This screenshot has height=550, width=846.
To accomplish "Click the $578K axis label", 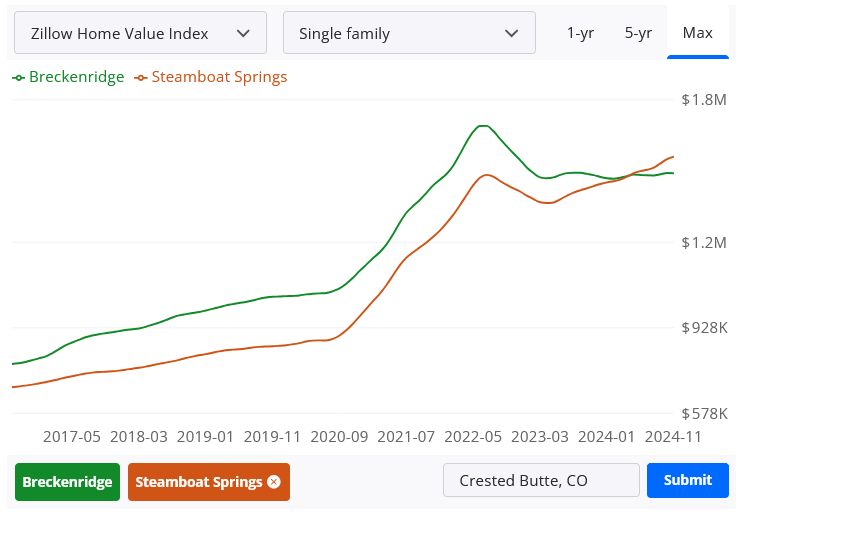I will pyautogui.click(x=705, y=414).
